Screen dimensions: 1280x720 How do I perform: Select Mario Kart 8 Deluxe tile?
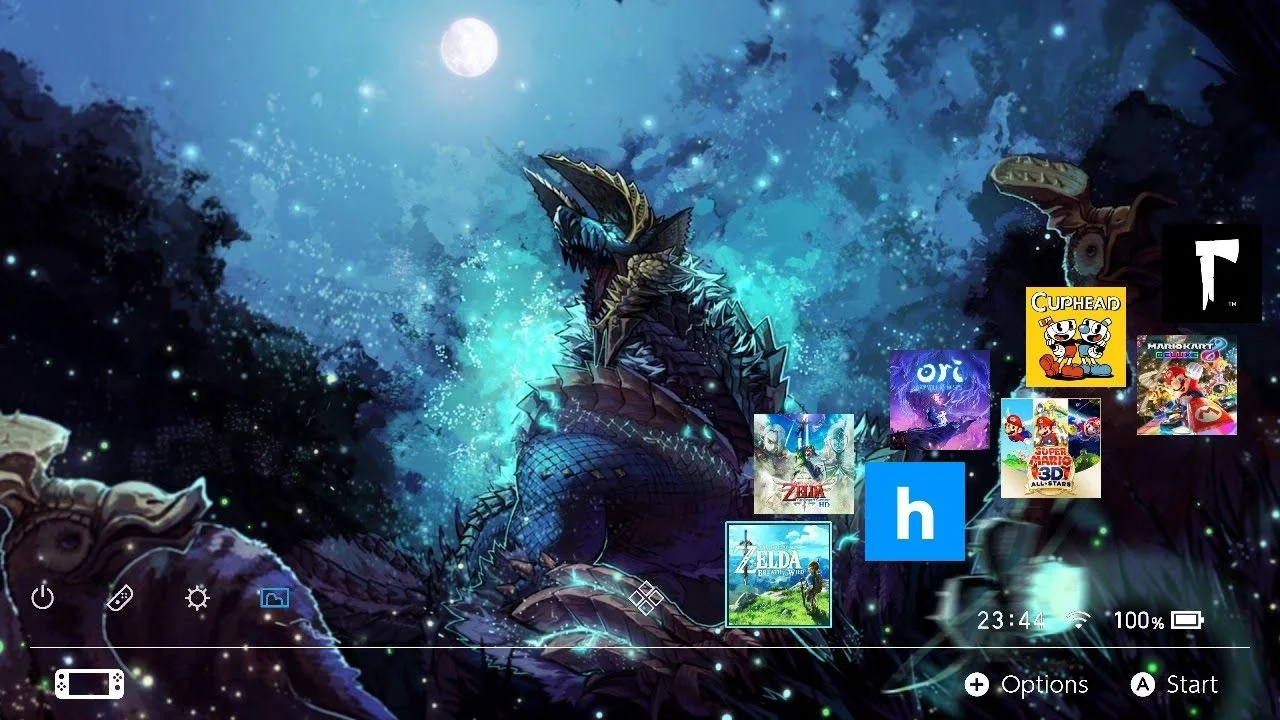(1187, 385)
